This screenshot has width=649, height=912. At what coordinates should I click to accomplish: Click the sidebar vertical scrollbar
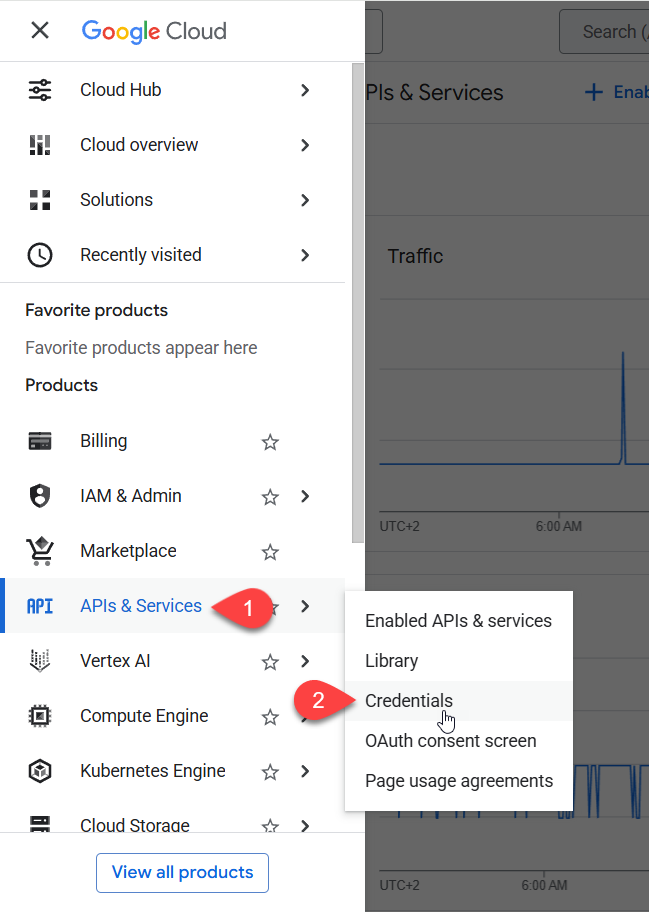tap(358, 300)
